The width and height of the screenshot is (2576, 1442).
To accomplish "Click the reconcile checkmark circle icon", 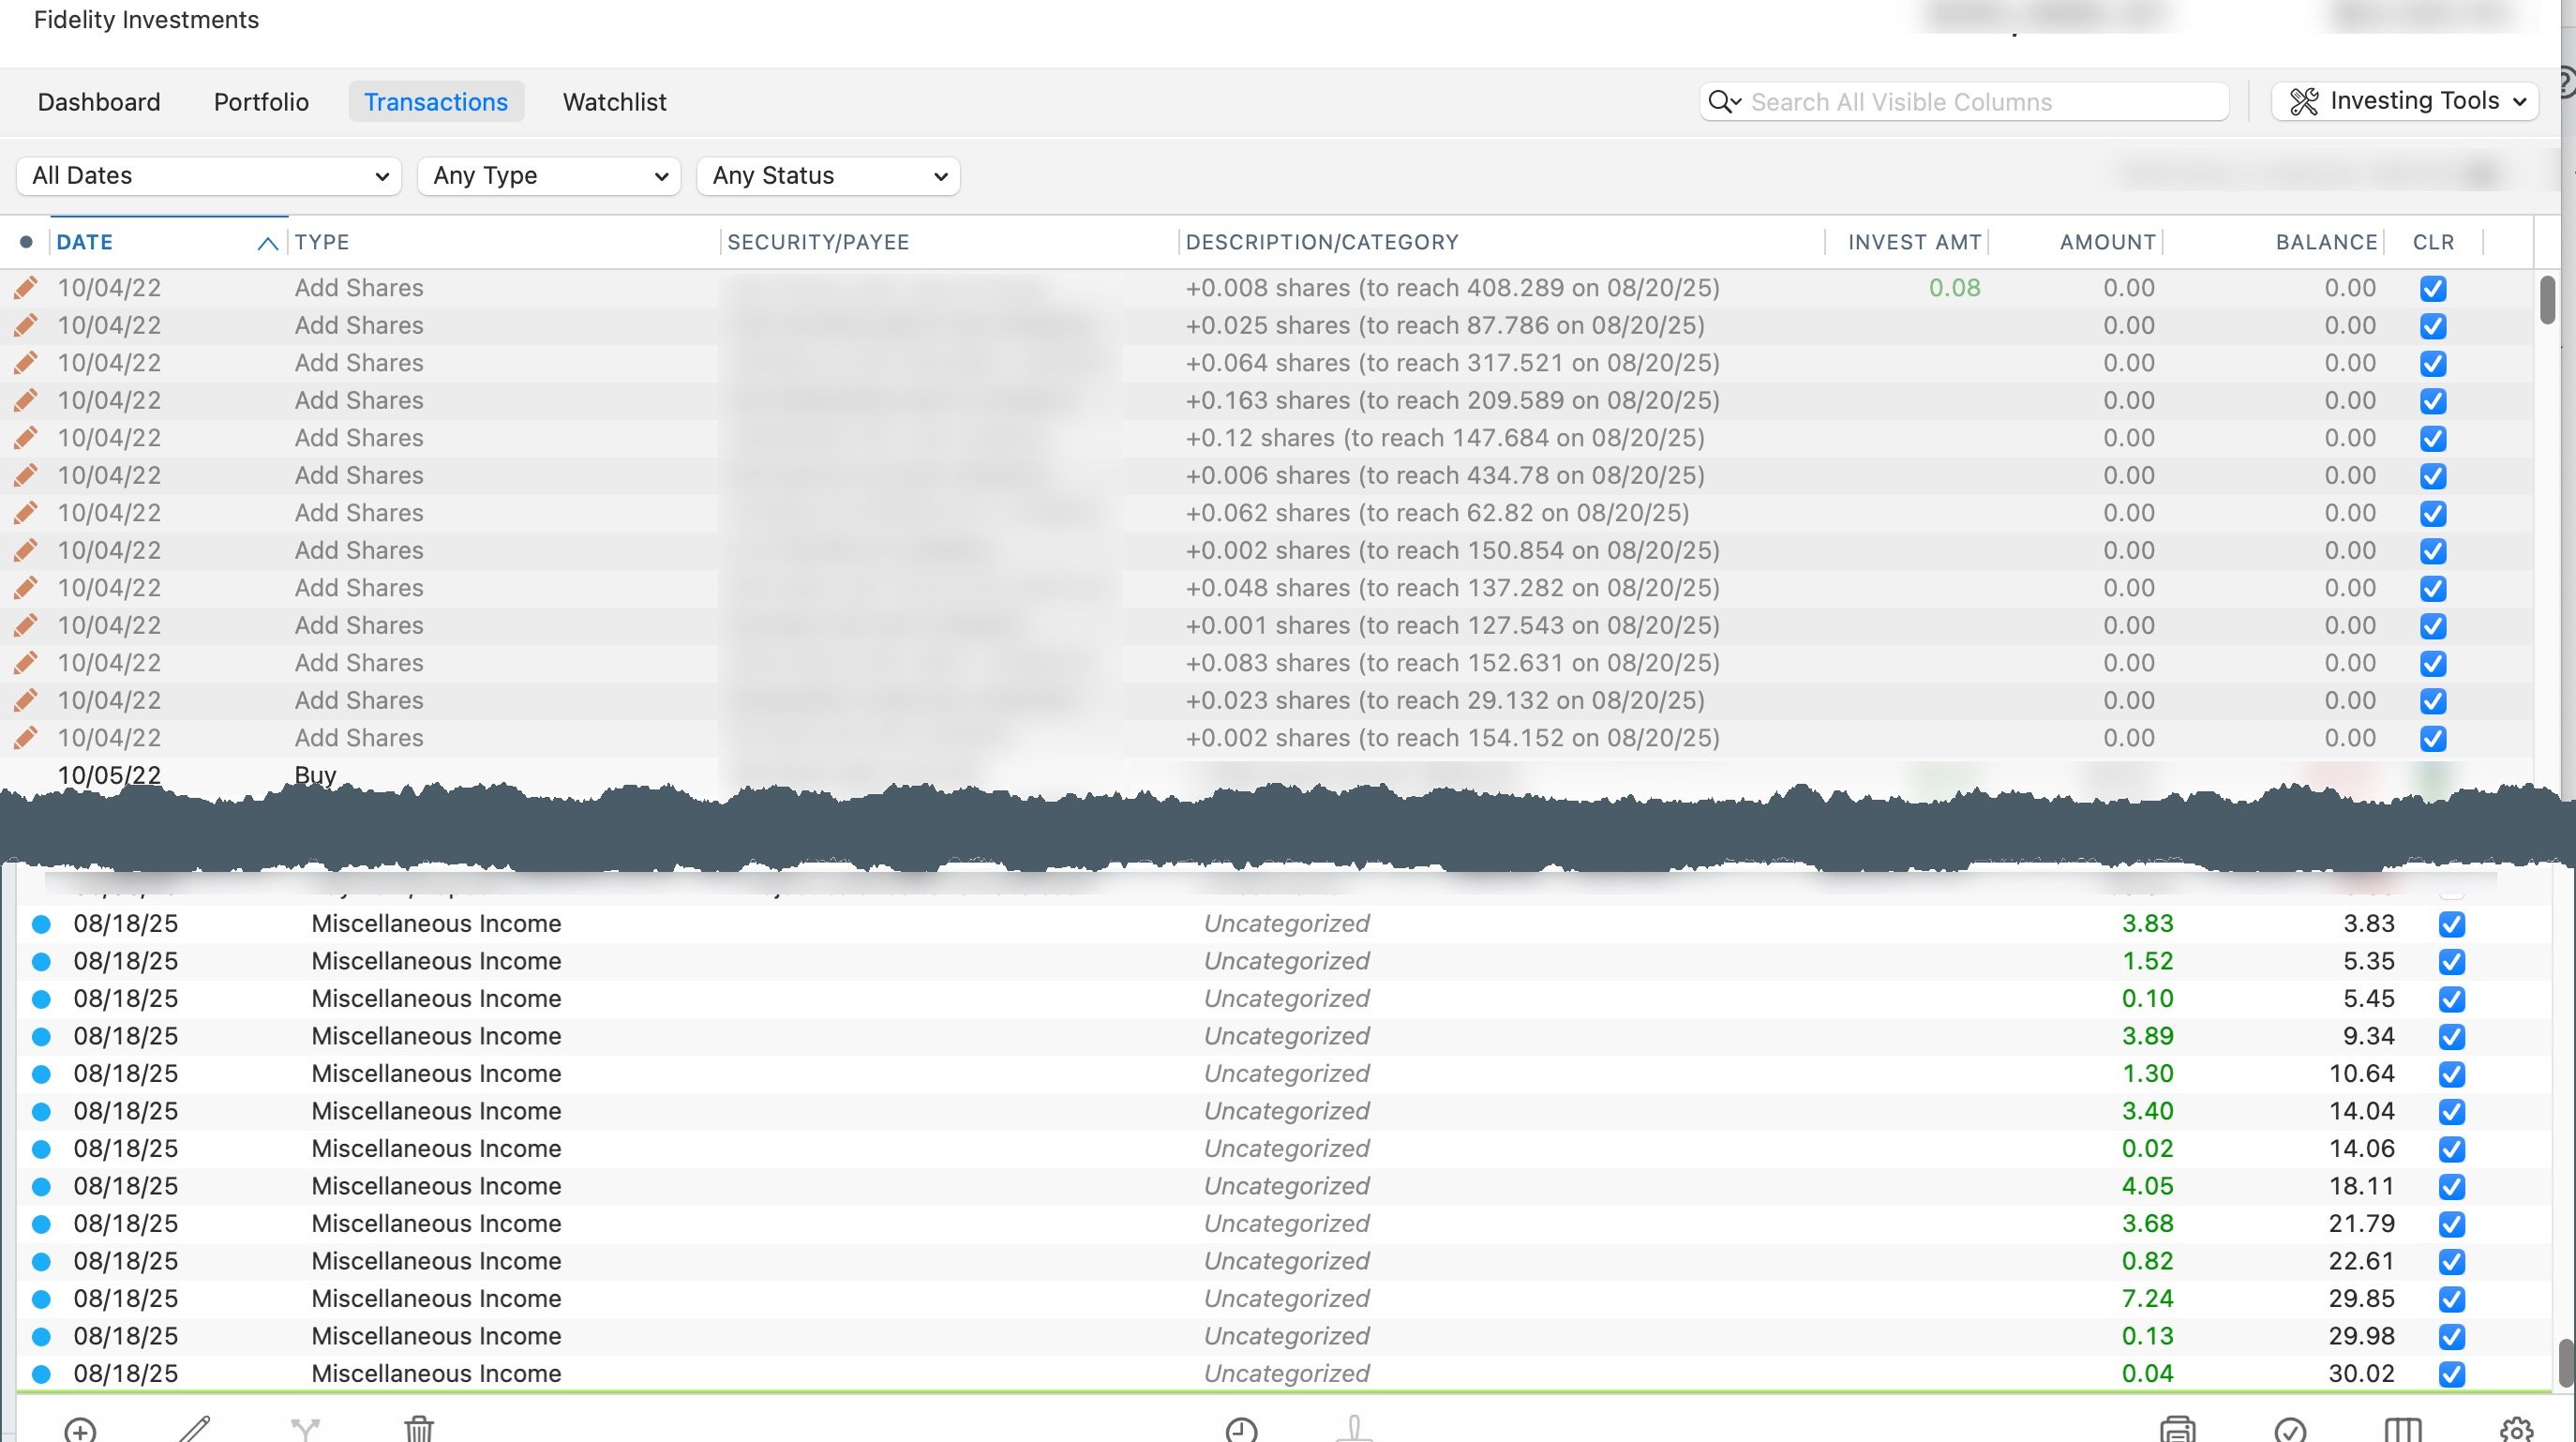I will pyautogui.click(x=2290, y=1429).
